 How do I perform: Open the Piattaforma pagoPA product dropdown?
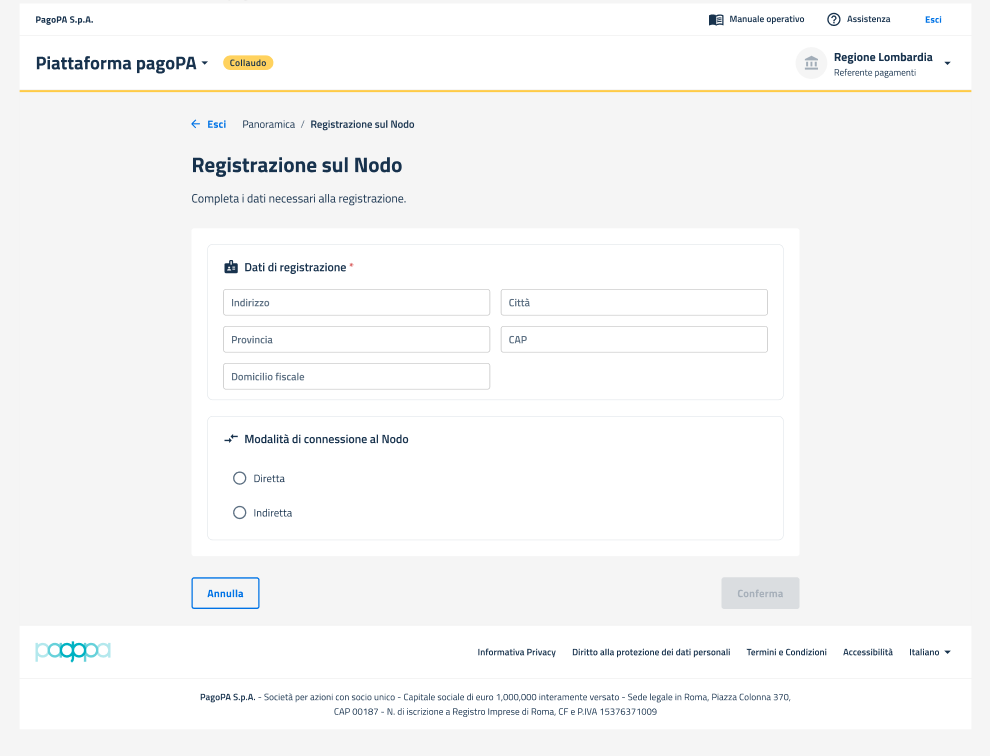[x=123, y=63]
